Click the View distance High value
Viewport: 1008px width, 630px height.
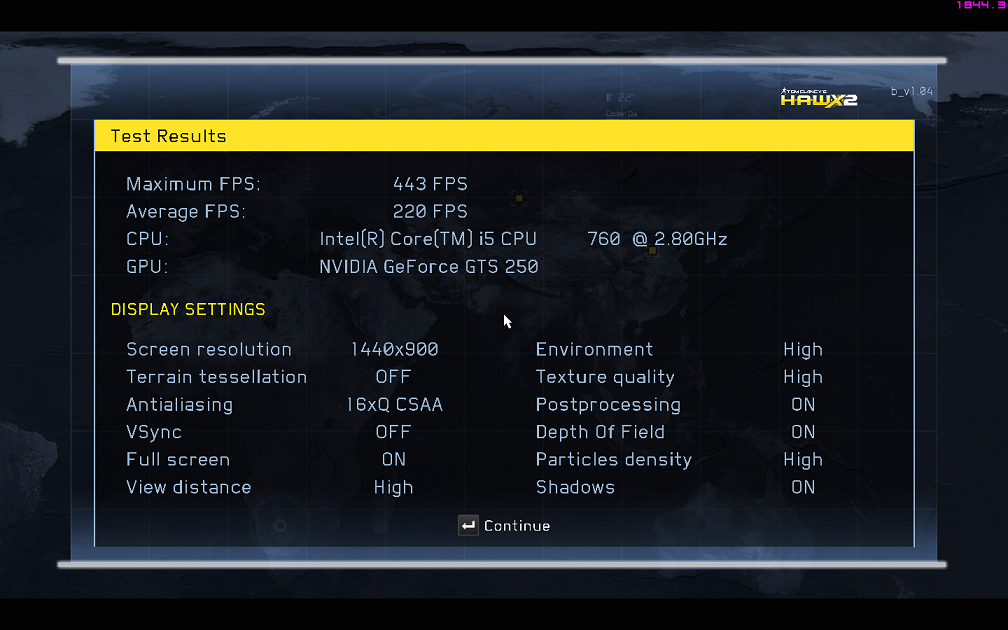tap(393, 488)
